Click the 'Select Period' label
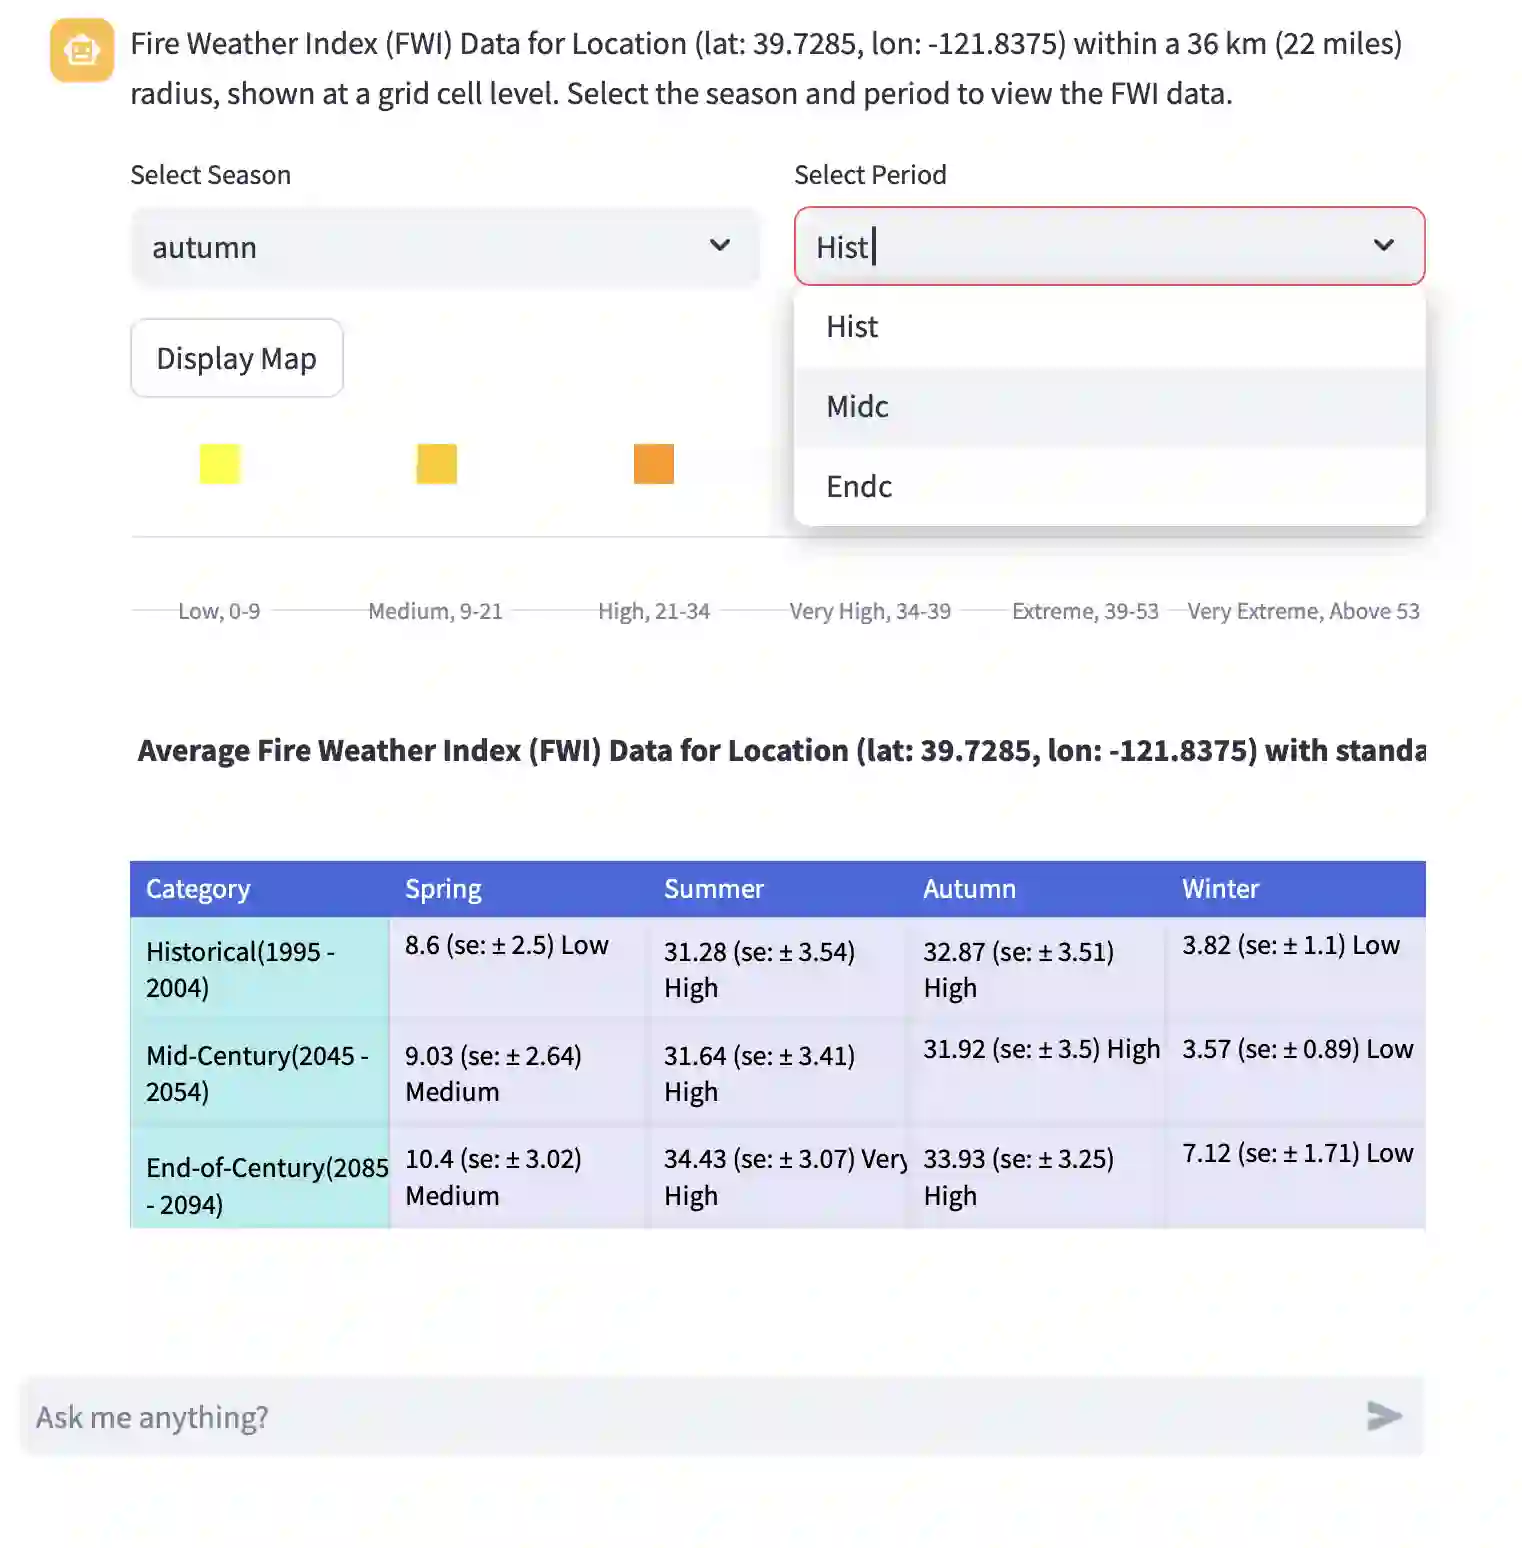Viewport: 1522px width, 1548px height. [x=870, y=175]
